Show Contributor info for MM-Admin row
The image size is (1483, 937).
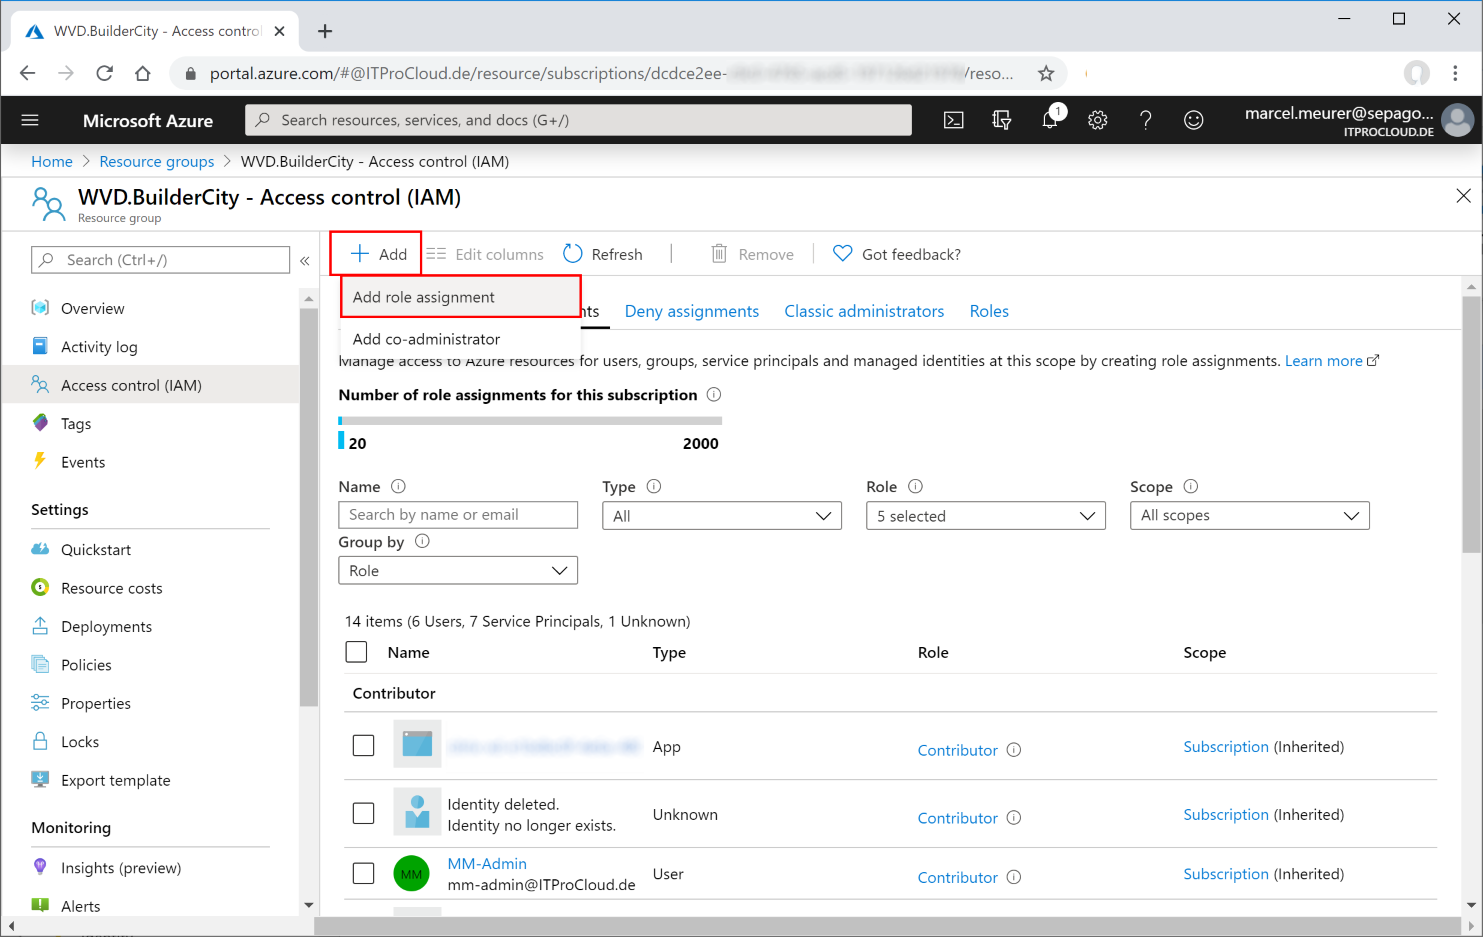pyautogui.click(x=1014, y=877)
